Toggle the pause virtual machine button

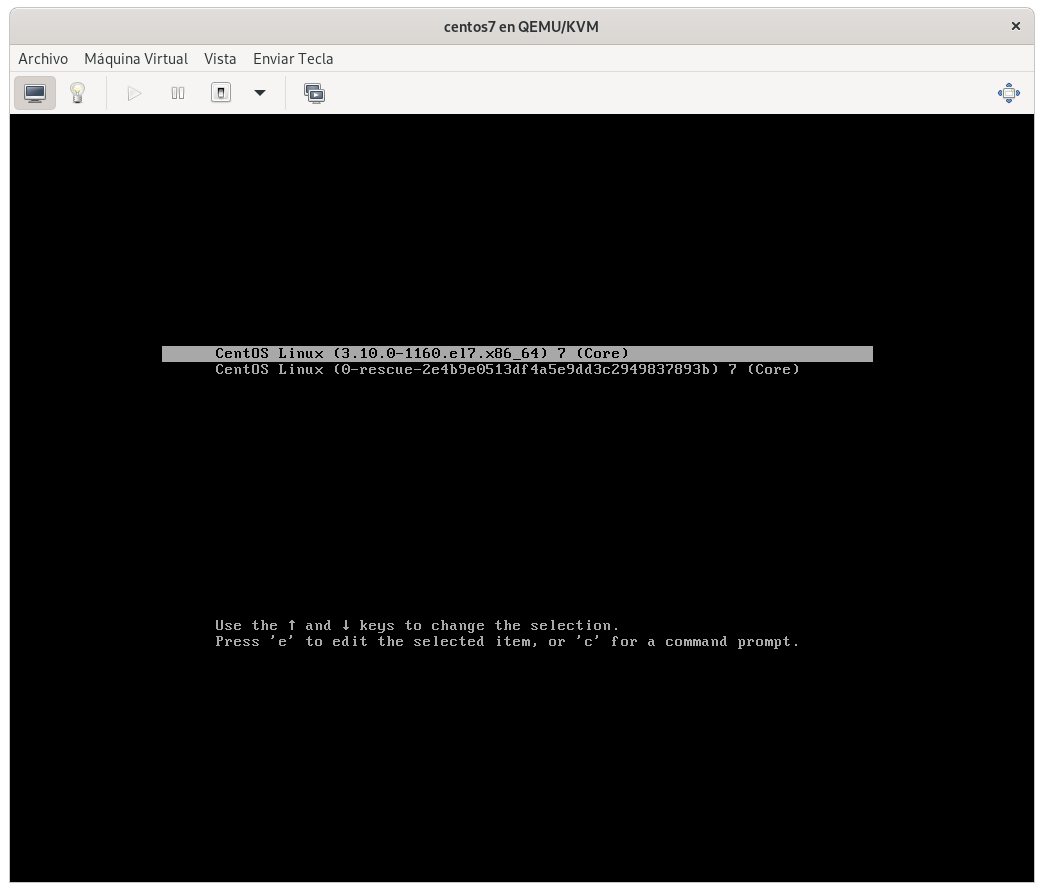point(178,93)
